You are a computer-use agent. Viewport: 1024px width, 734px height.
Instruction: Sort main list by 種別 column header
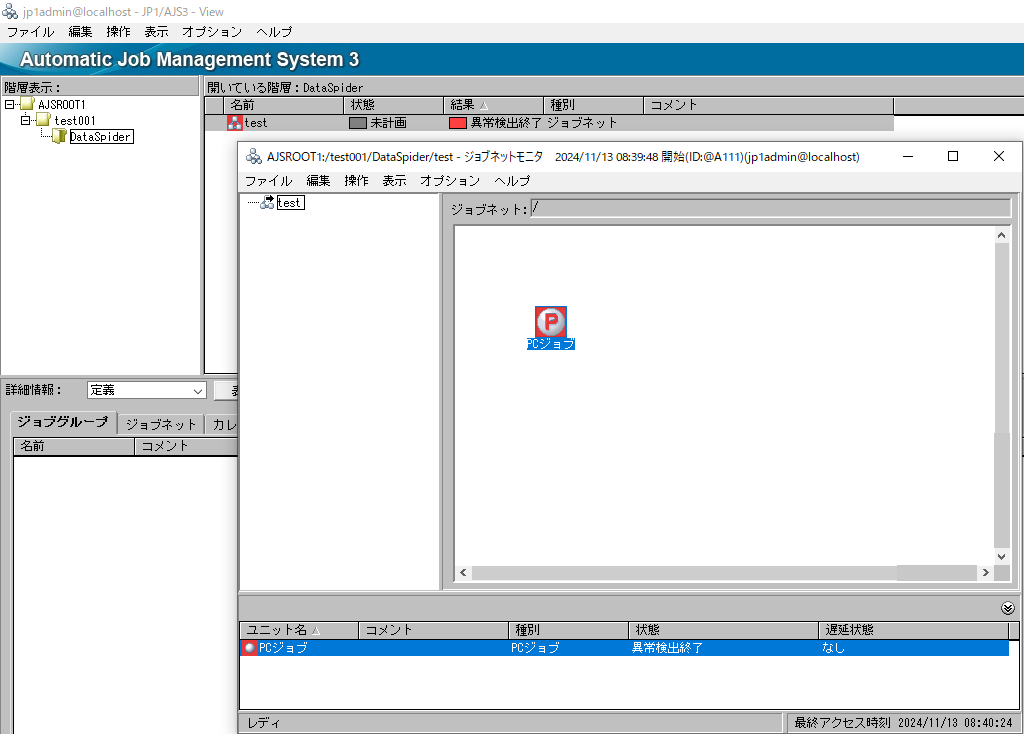(x=594, y=105)
